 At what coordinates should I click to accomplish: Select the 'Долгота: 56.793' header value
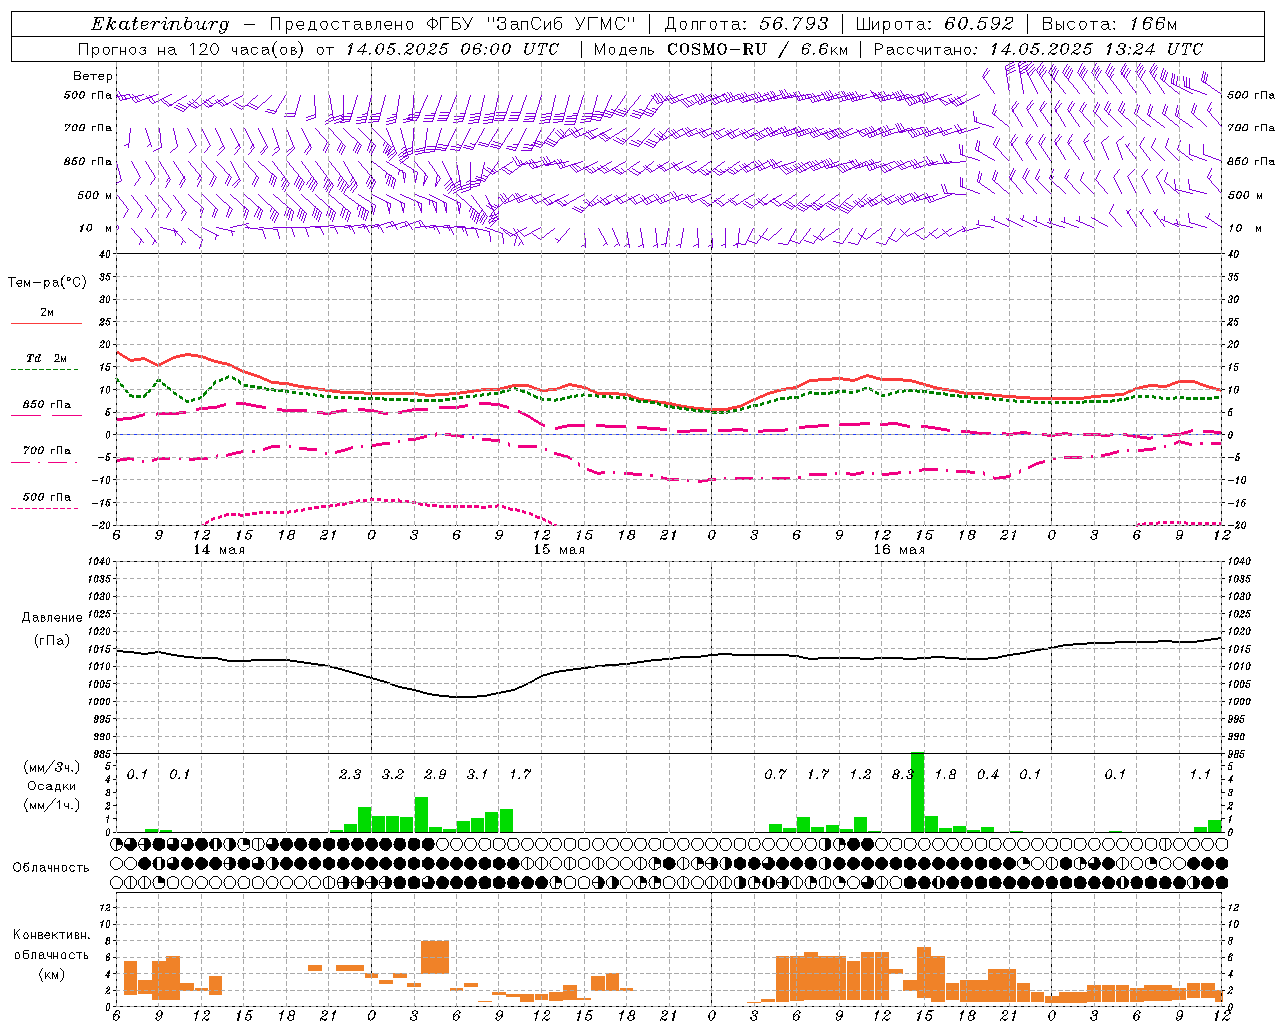pyautogui.click(x=746, y=24)
